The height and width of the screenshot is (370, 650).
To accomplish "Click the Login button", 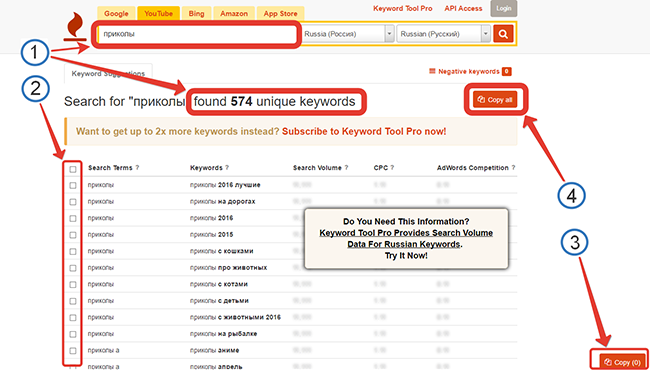I will click(504, 9).
